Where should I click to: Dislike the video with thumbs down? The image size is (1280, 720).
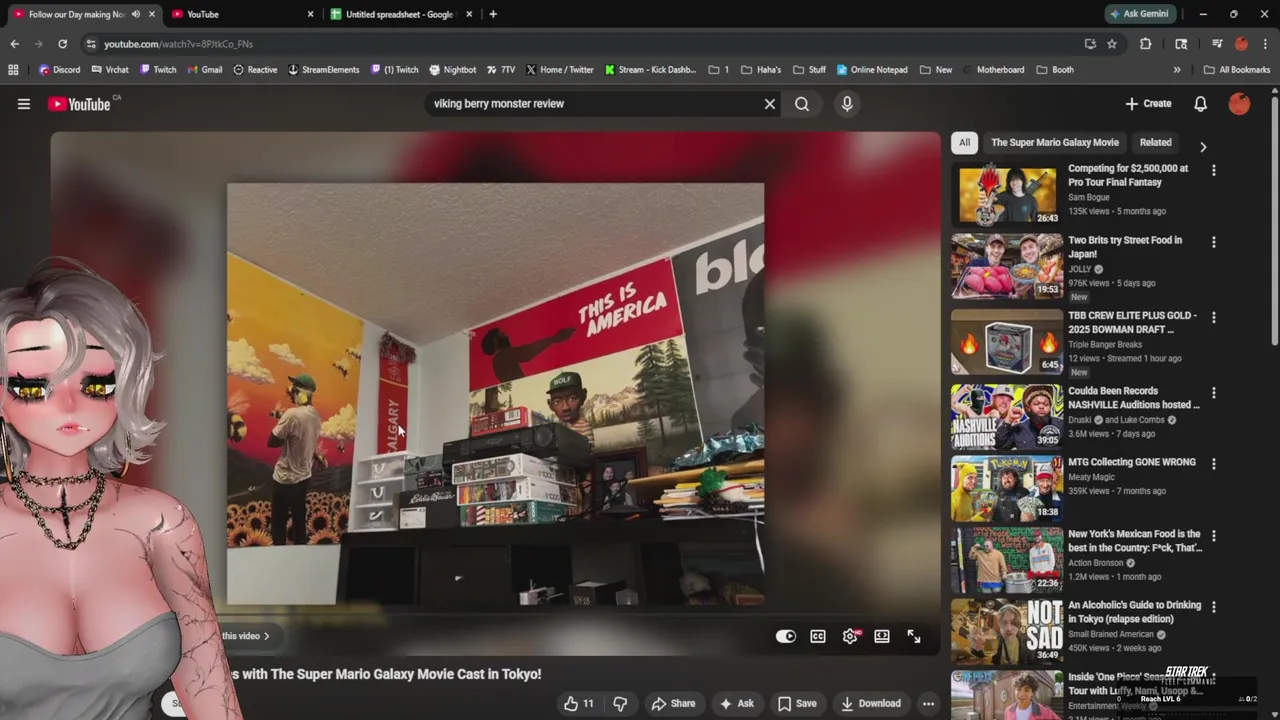coord(620,704)
